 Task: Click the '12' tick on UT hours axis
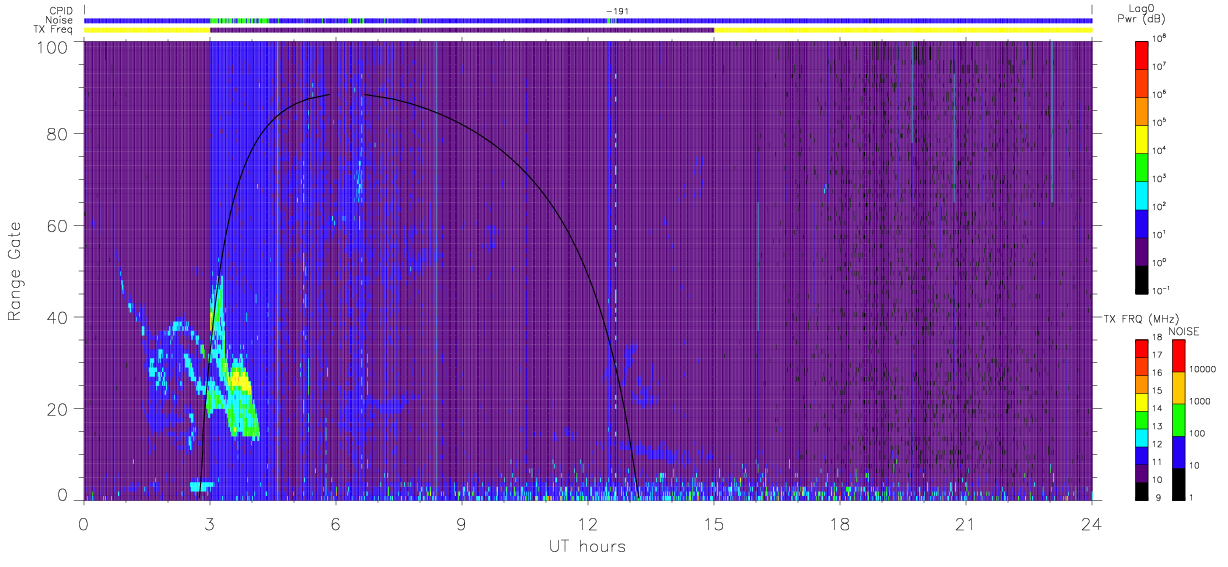[x=588, y=523]
